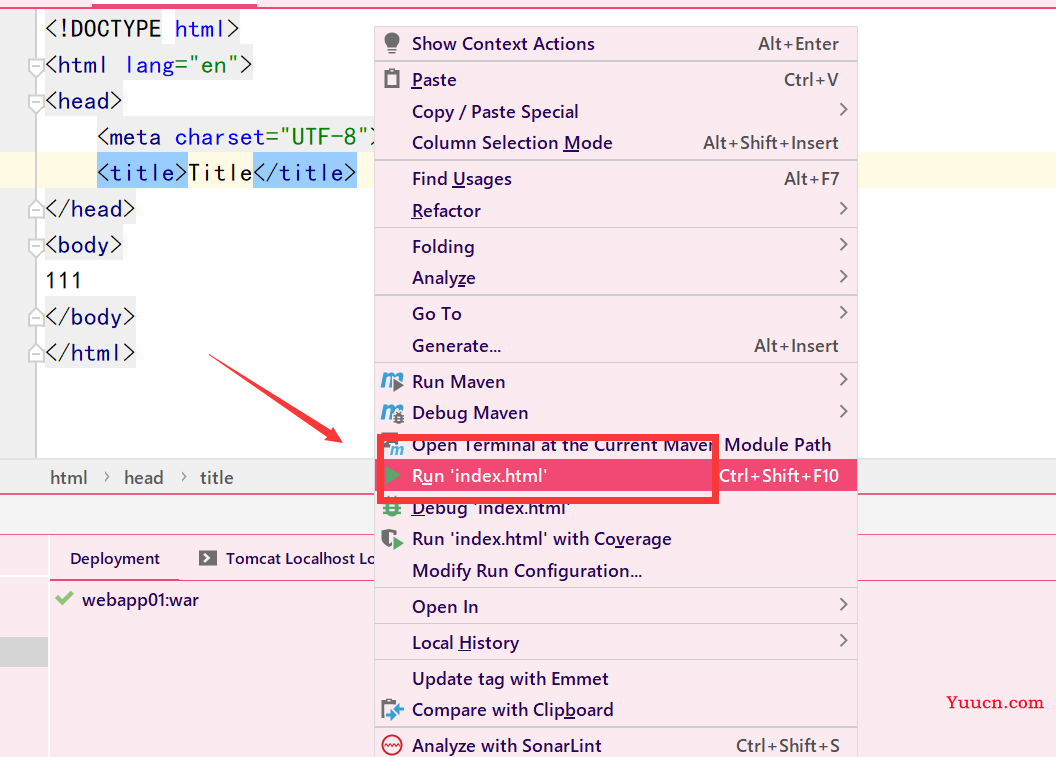Image resolution: width=1056 pixels, height=757 pixels.
Task: Click the lang="en" attribute in editor
Action: point(183,65)
